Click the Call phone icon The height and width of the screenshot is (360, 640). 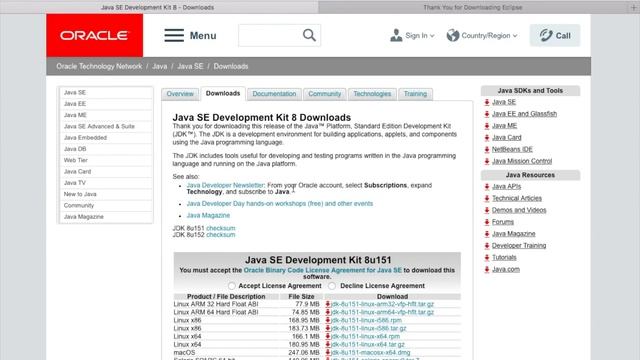pyautogui.click(x=546, y=35)
